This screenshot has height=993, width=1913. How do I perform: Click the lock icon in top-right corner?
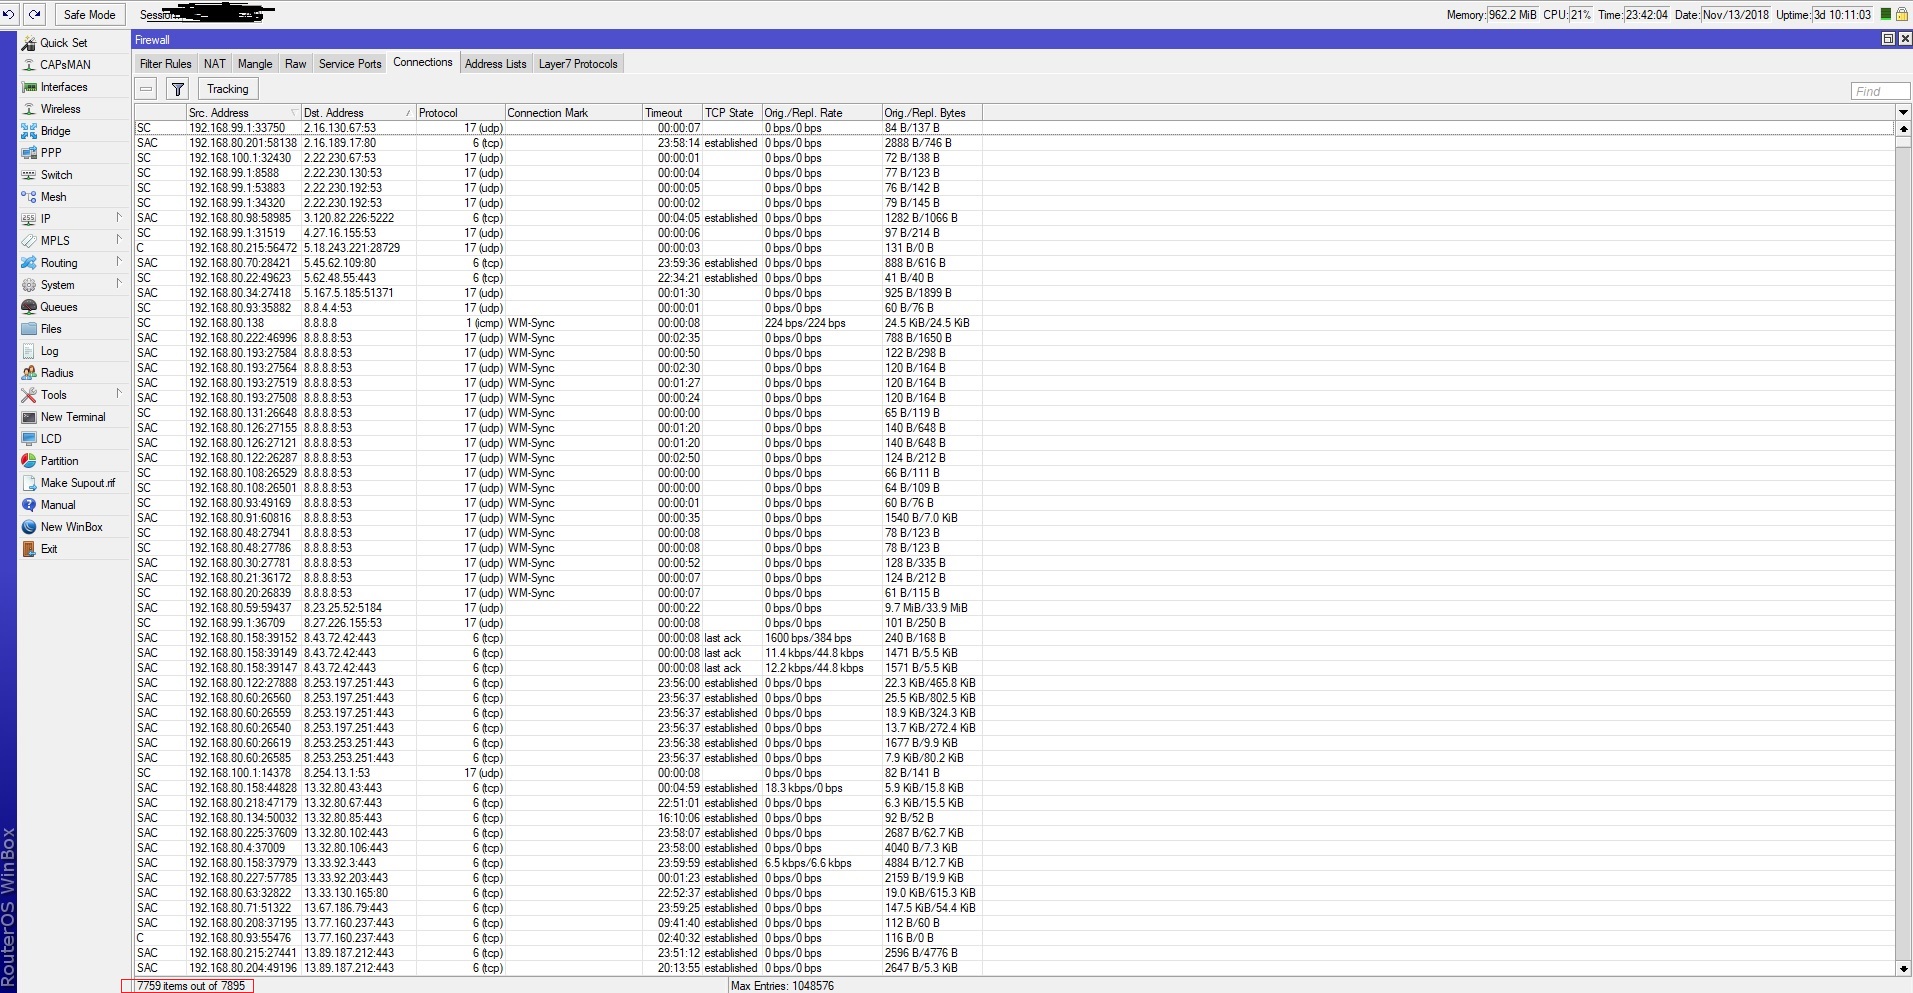(1902, 14)
